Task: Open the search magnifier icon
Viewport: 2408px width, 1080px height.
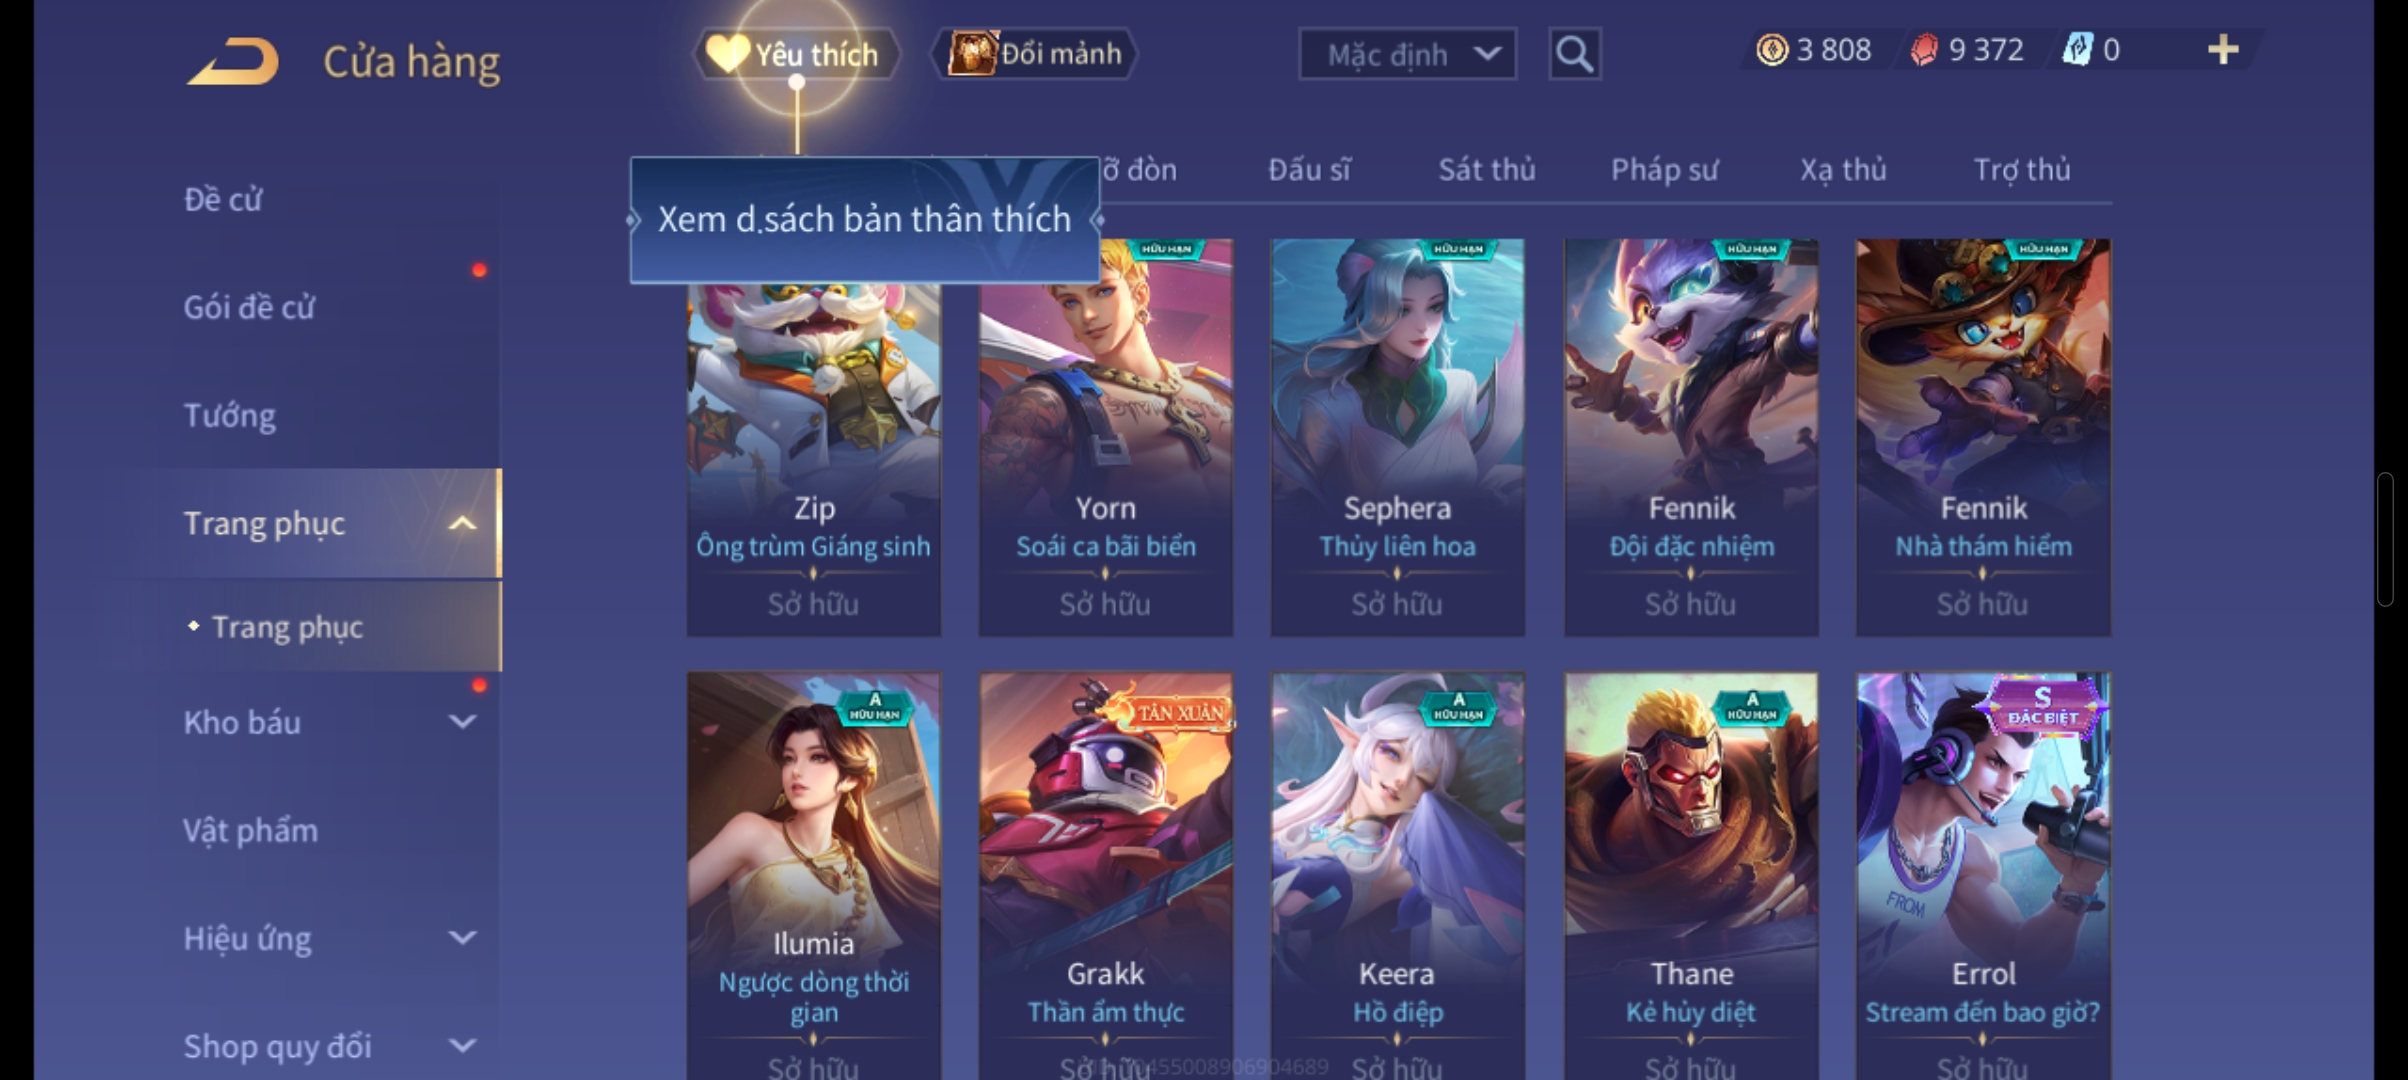Action: [1574, 53]
